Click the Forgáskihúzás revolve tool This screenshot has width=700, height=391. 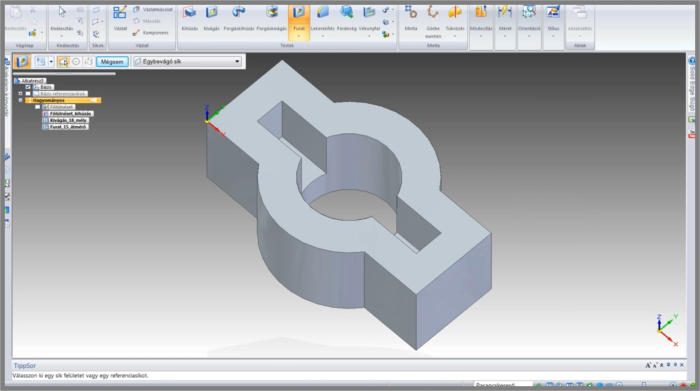click(238, 19)
